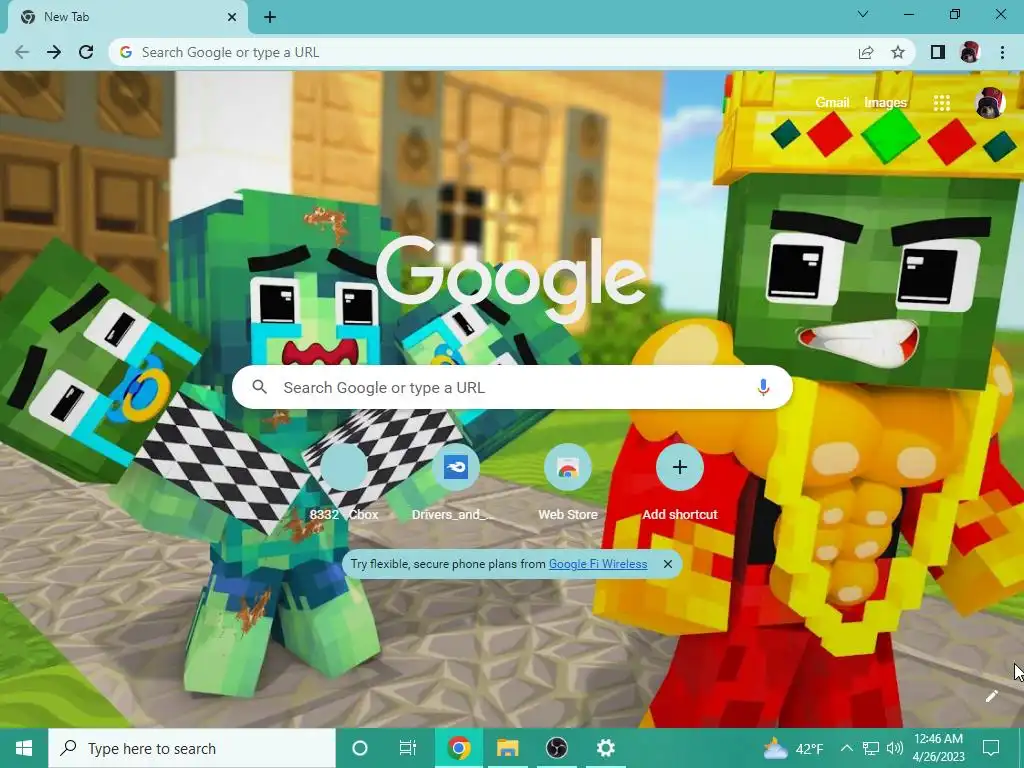The image size is (1024, 768).
Task: Go back with the browser back arrow
Action: click(22, 52)
